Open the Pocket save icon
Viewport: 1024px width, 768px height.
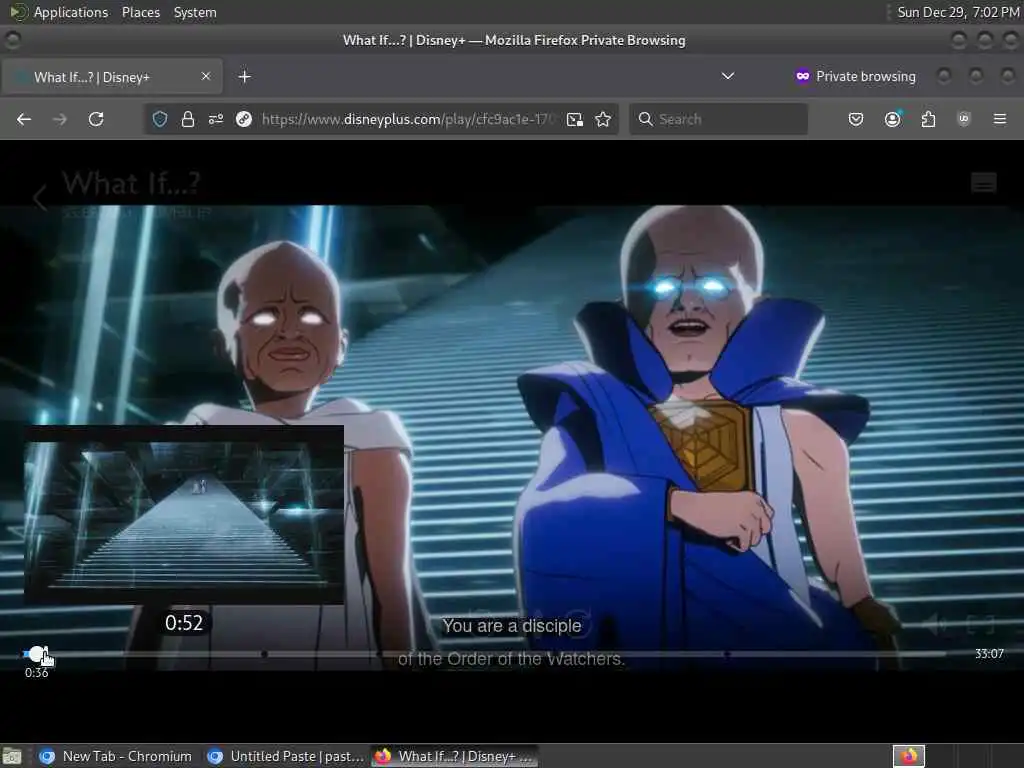856,119
